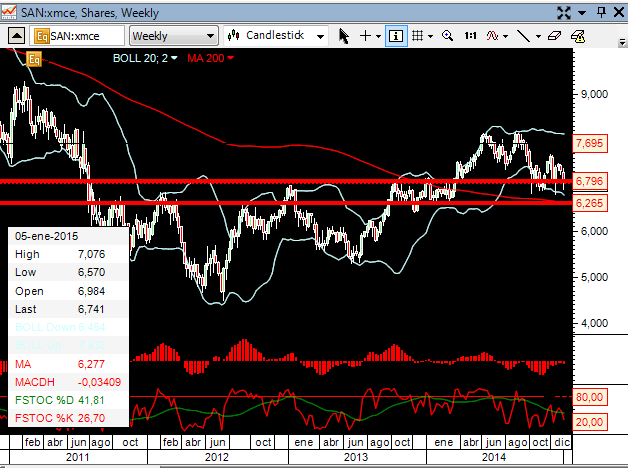
Task: Reset zoom with the 1:1 button
Action: [x=470, y=36]
